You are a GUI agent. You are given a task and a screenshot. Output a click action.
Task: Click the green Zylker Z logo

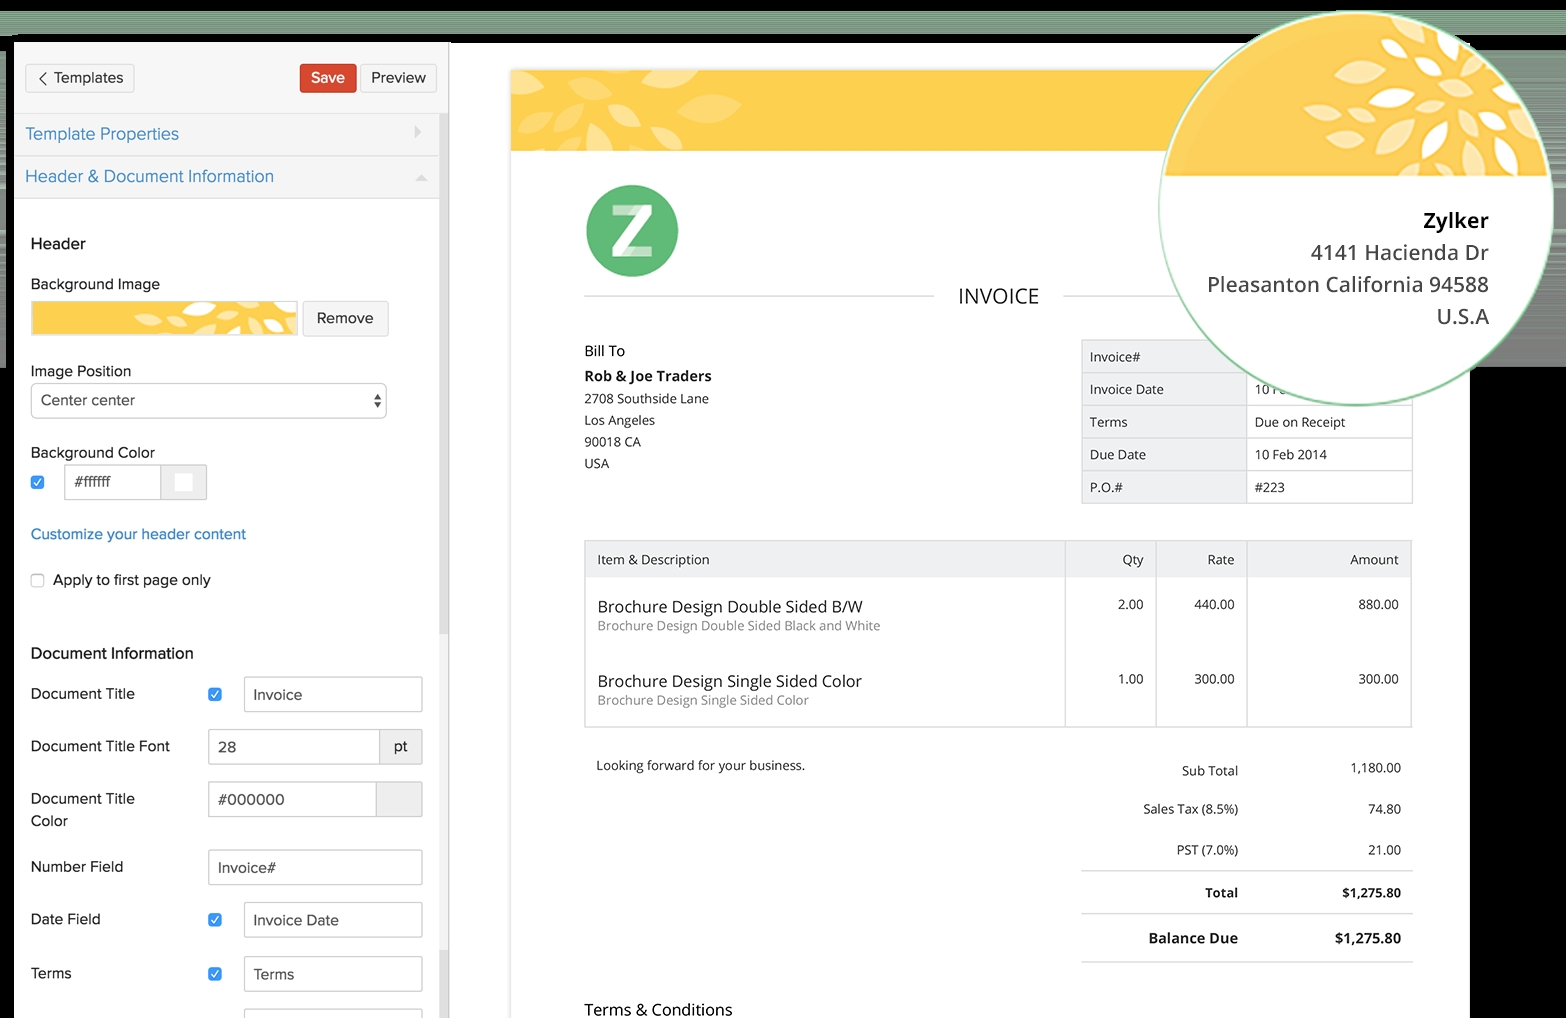(x=631, y=230)
